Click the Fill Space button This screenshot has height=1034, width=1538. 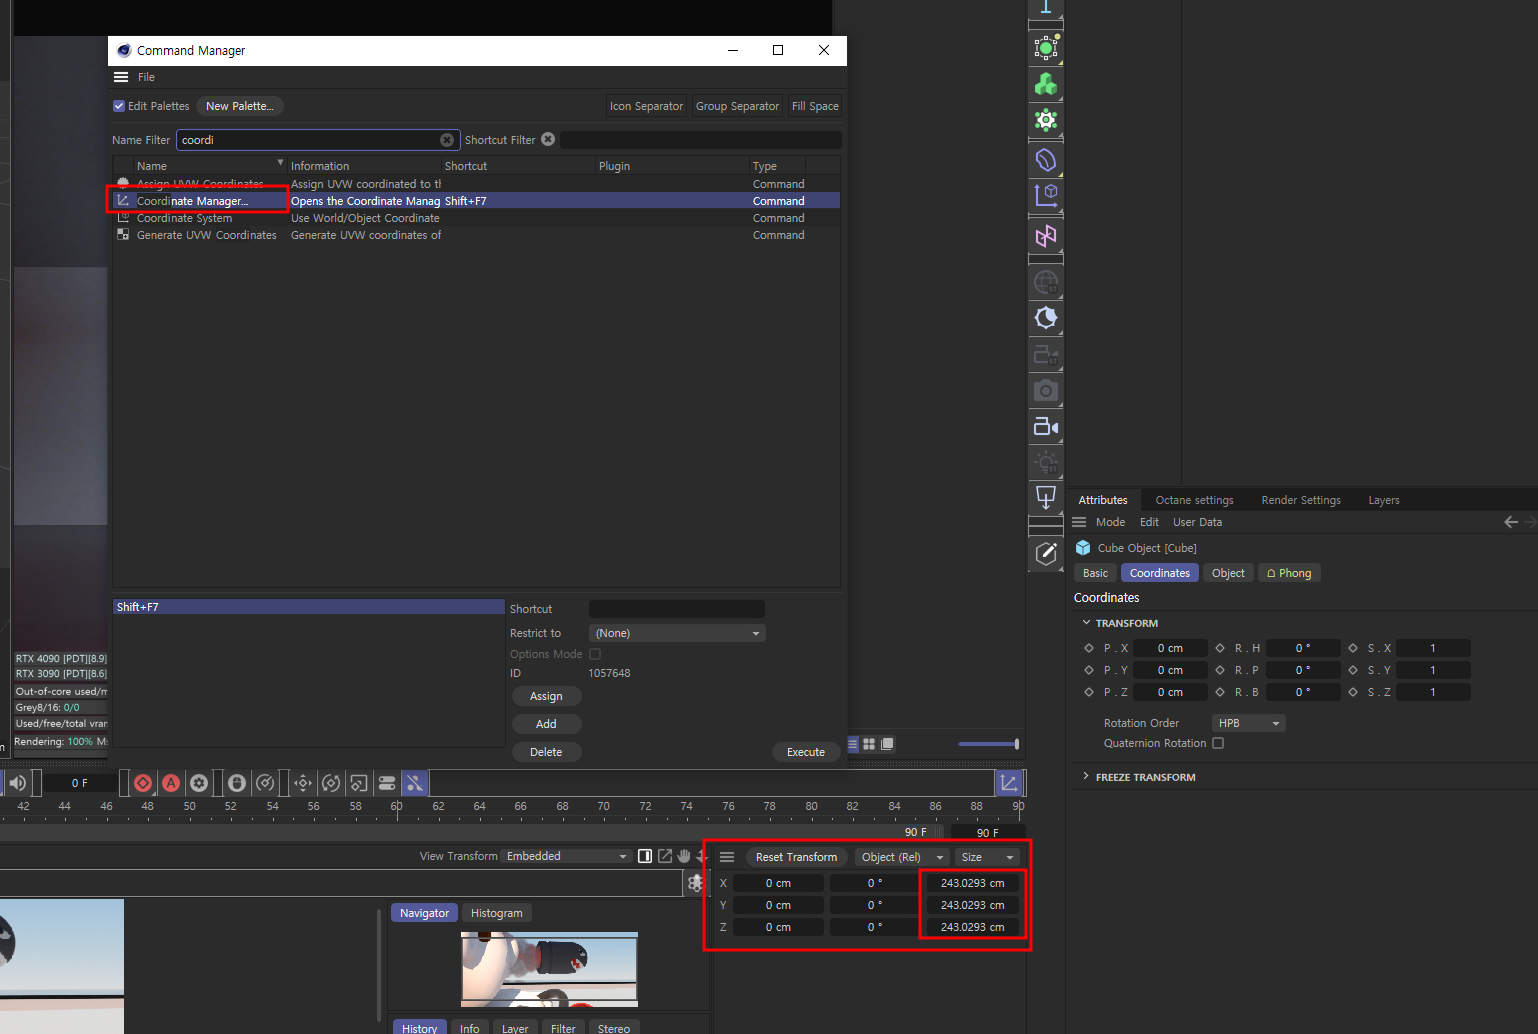point(815,106)
